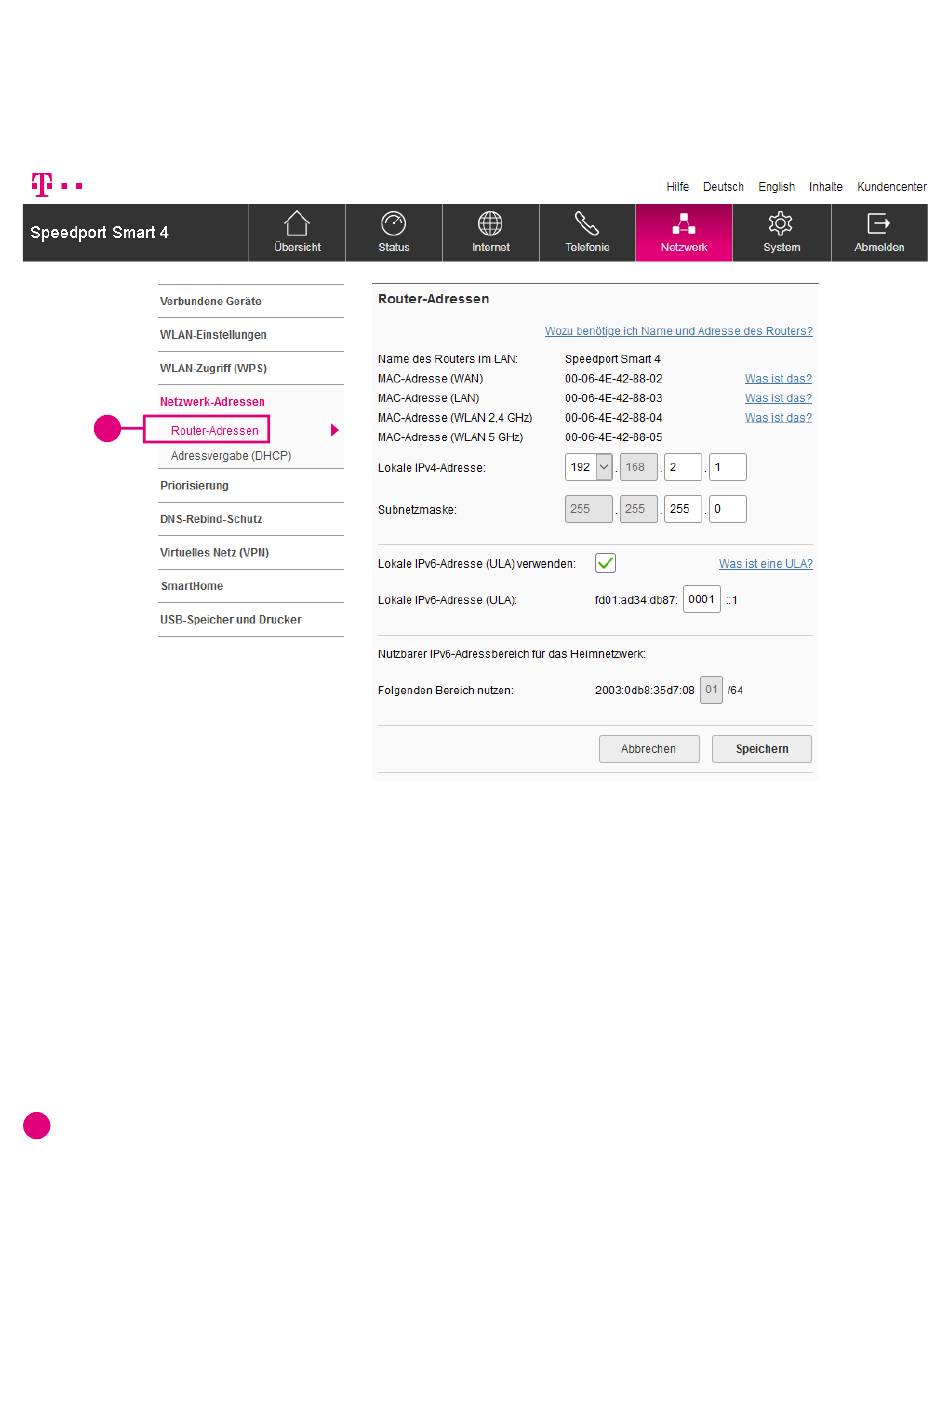Select Adressvergabe (DHCP) submenu entry

click(x=231, y=456)
